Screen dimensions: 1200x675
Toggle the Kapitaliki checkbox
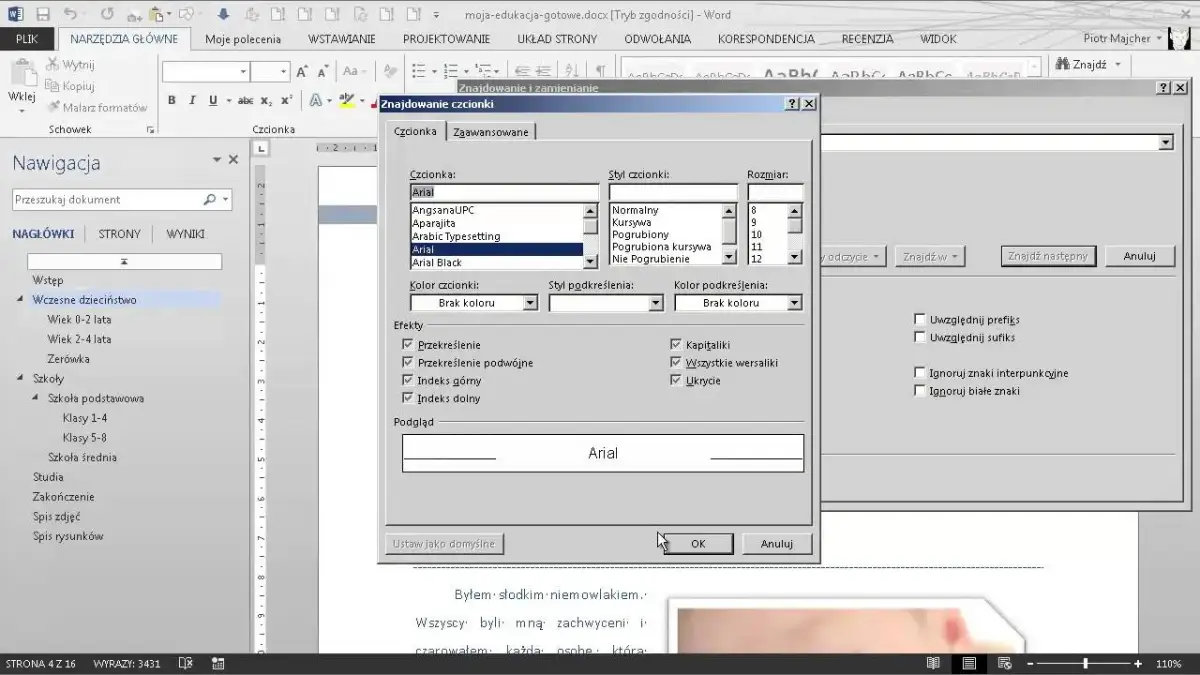(677, 345)
